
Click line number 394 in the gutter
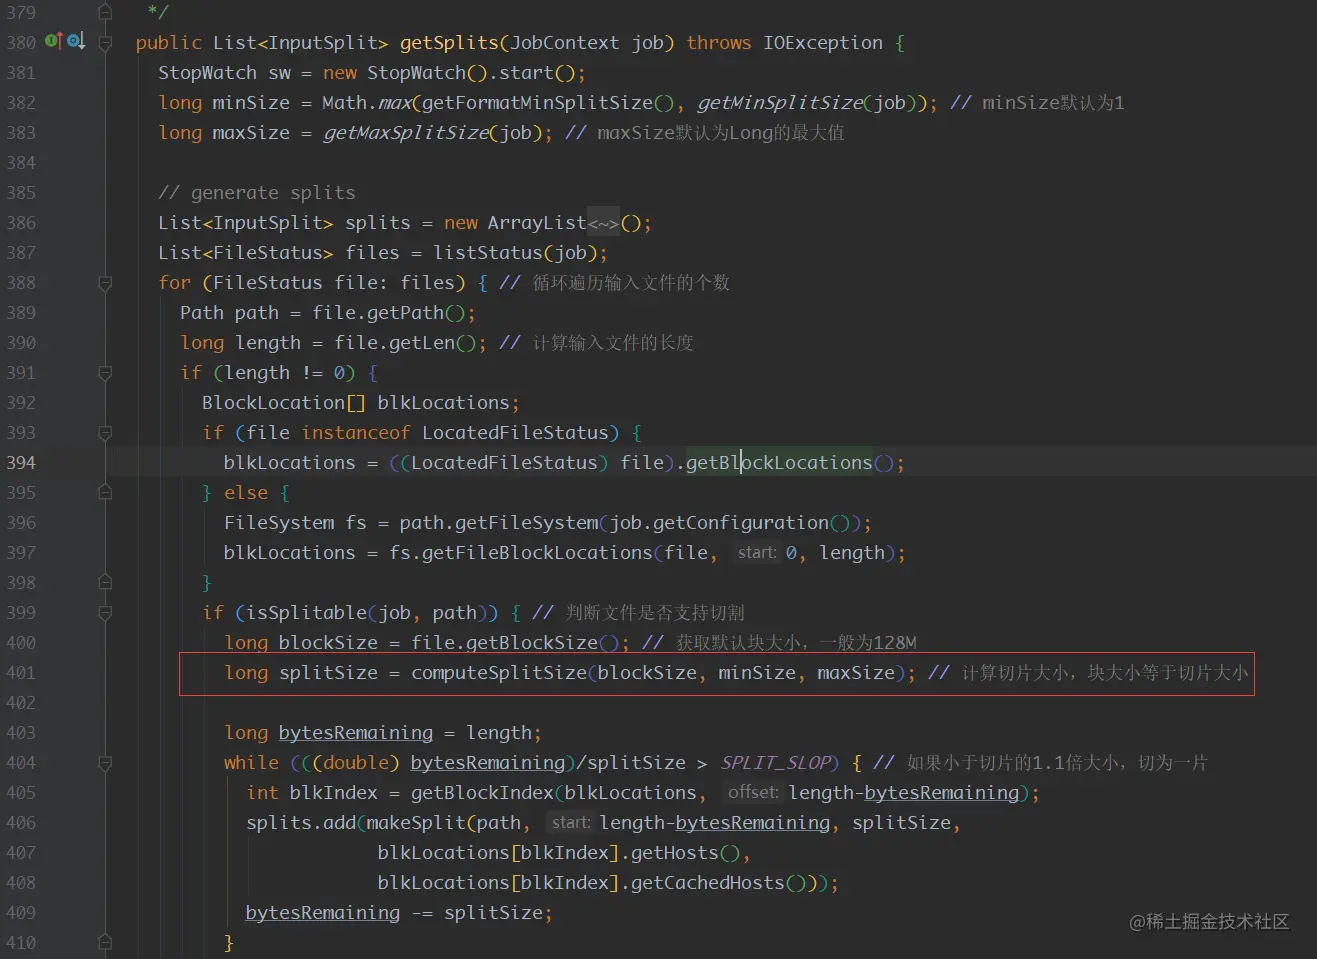[21, 463]
